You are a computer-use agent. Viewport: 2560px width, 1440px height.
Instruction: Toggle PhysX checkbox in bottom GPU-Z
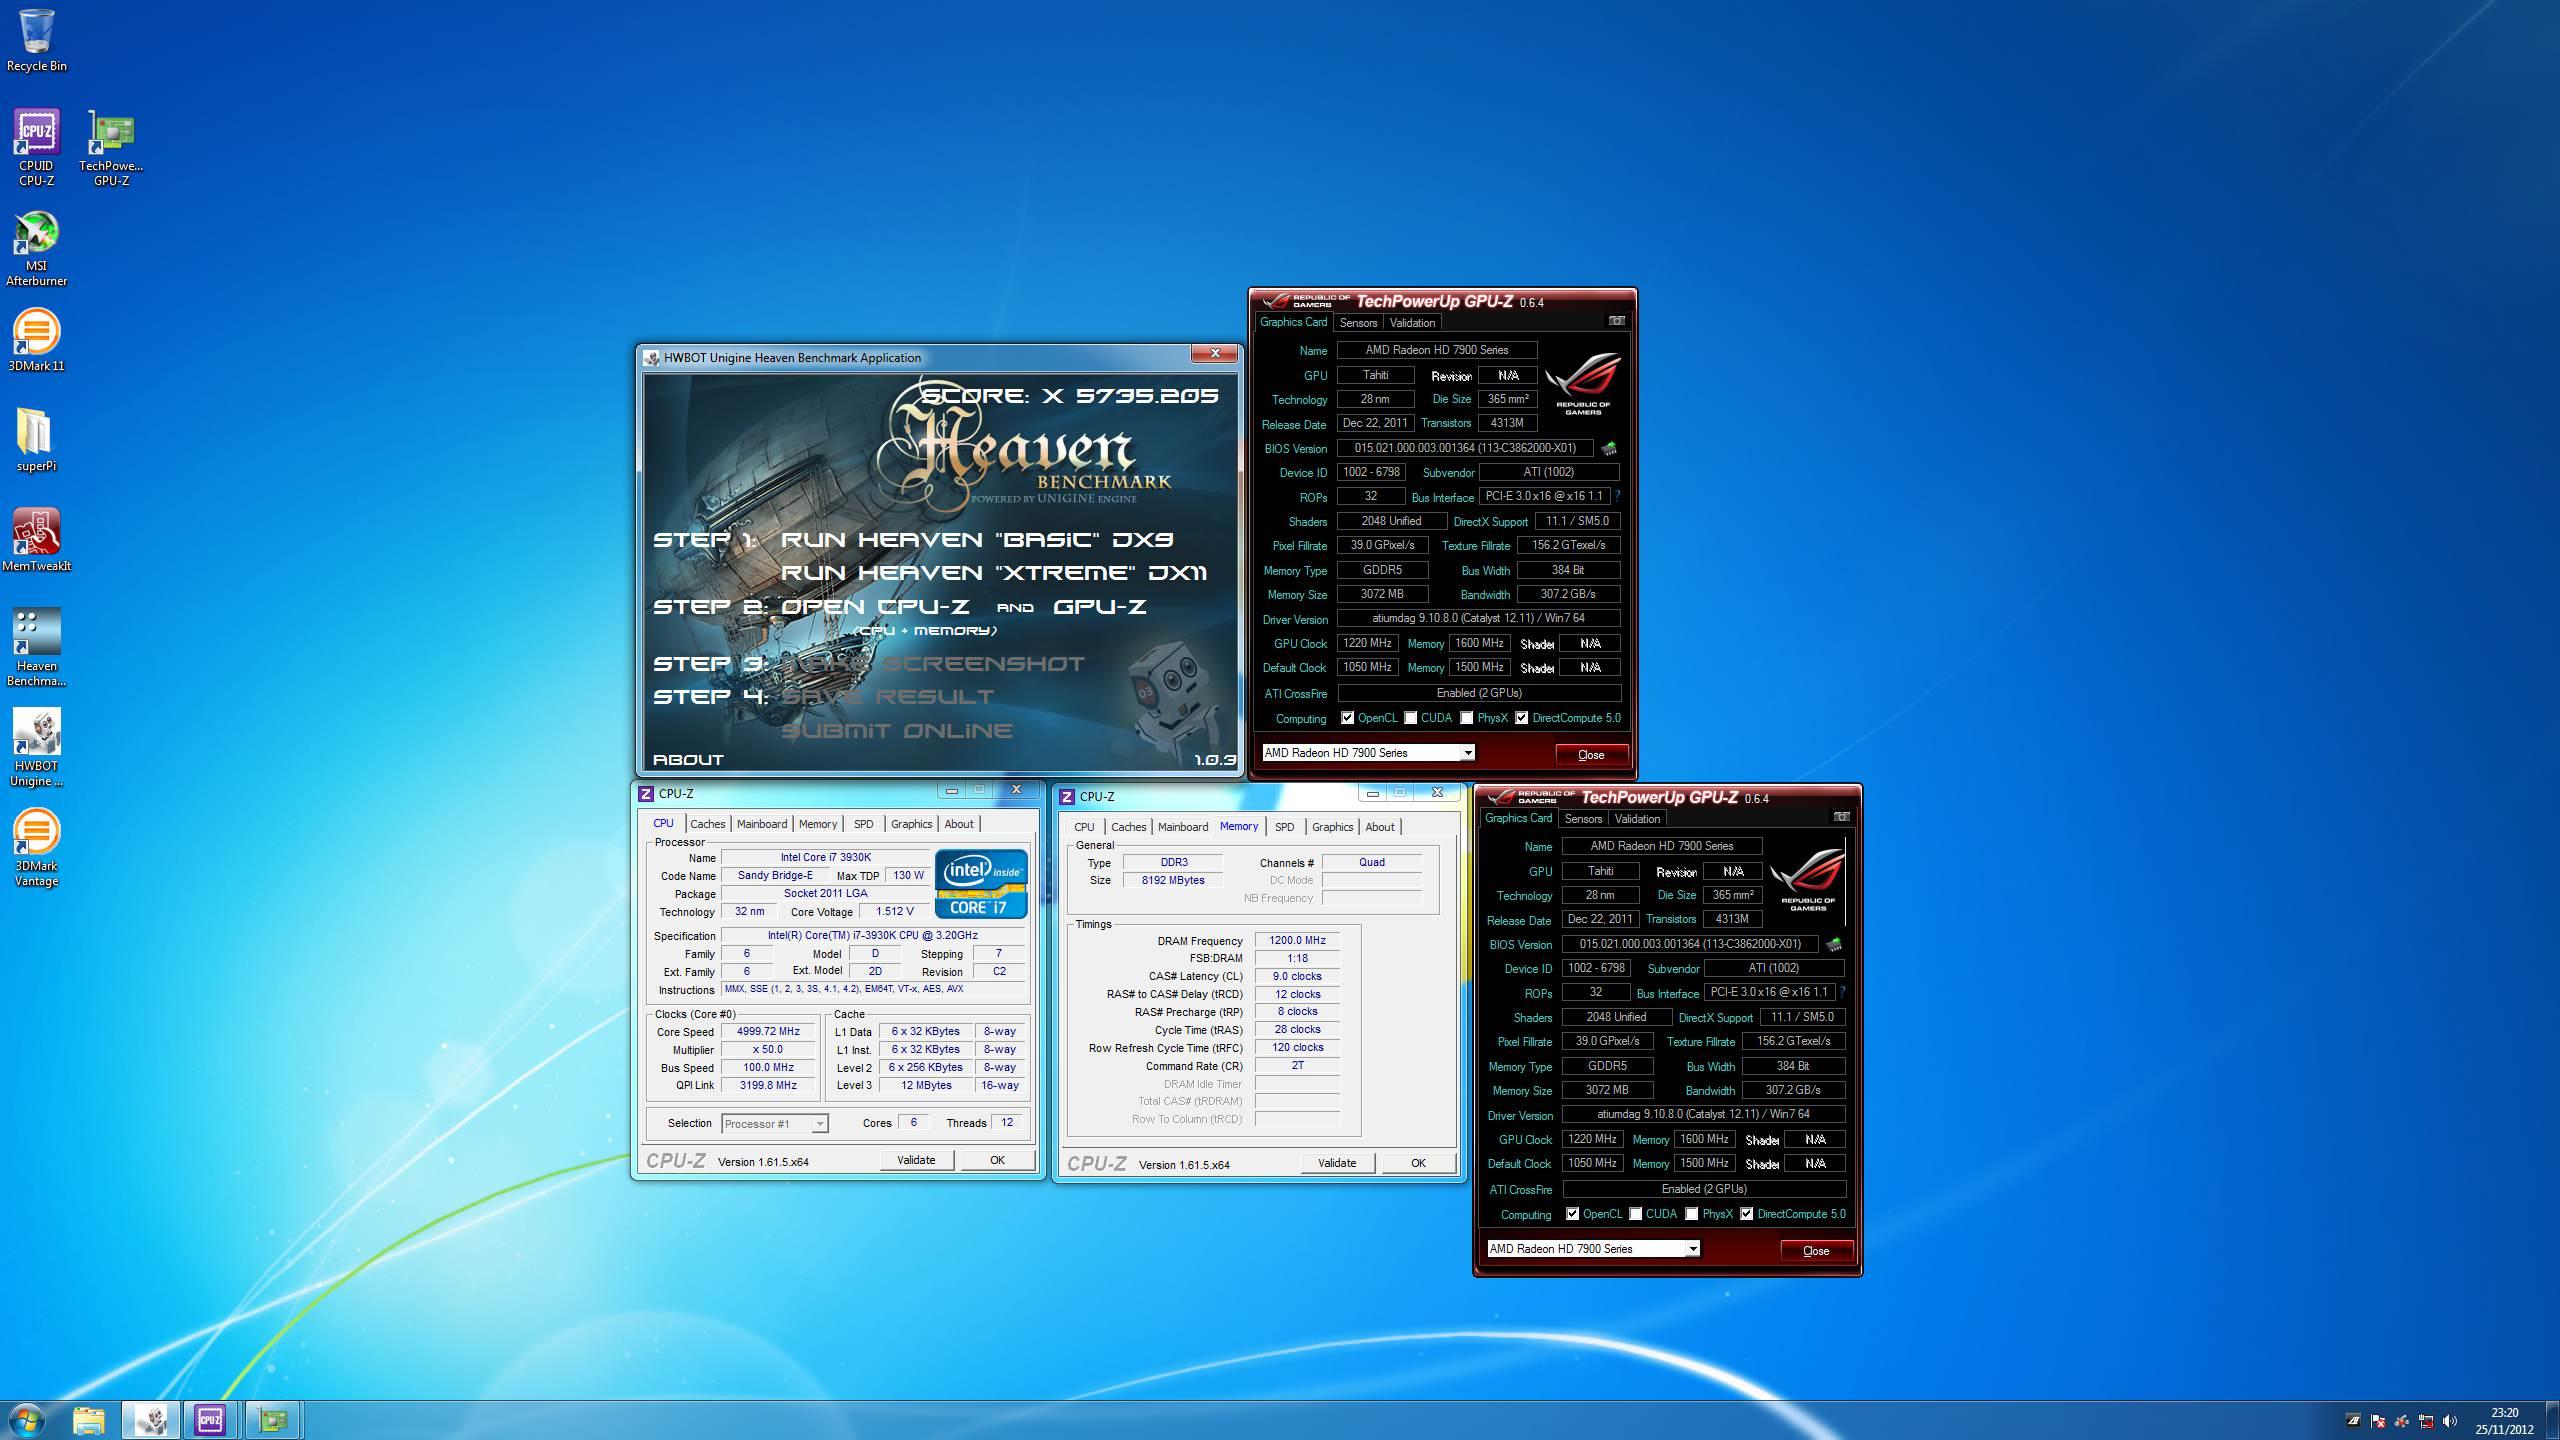(x=1691, y=1214)
